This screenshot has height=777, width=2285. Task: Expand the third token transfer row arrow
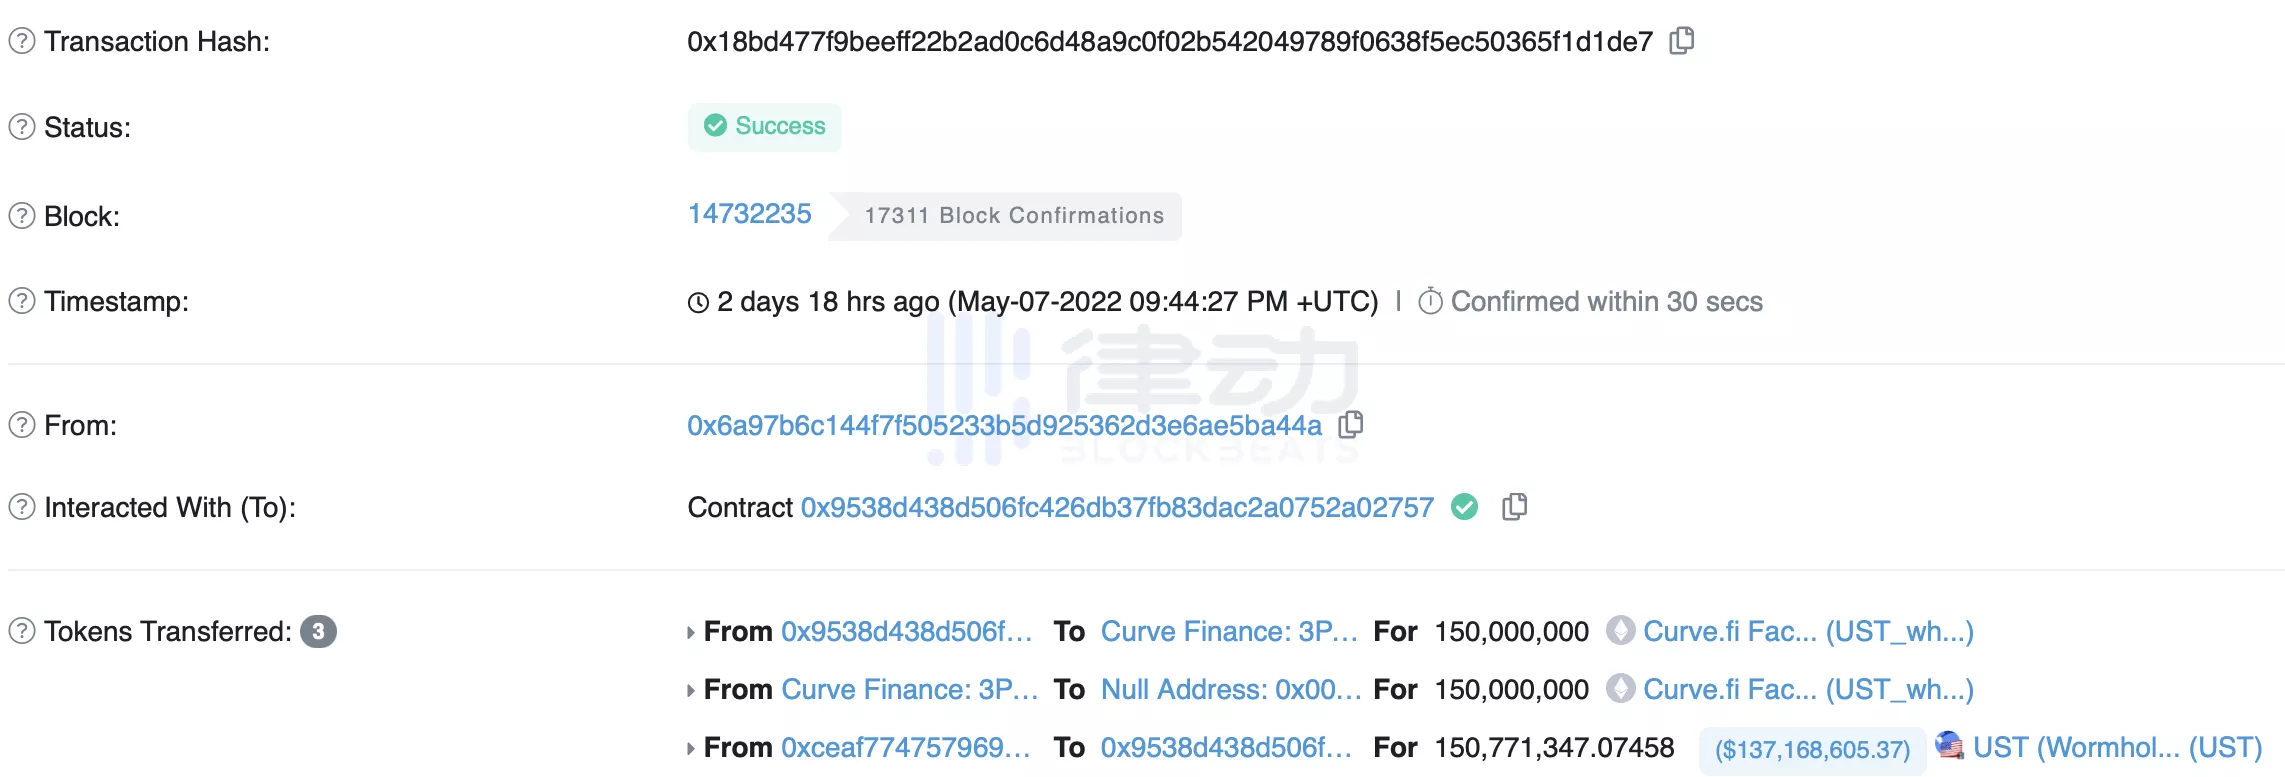pyautogui.click(x=691, y=749)
